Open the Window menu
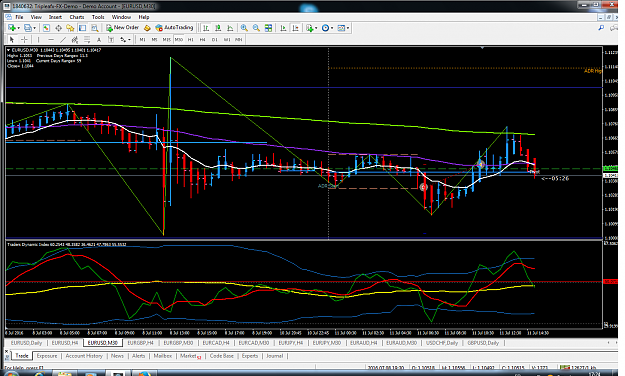This screenshot has height=376, width=625. [121, 17]
